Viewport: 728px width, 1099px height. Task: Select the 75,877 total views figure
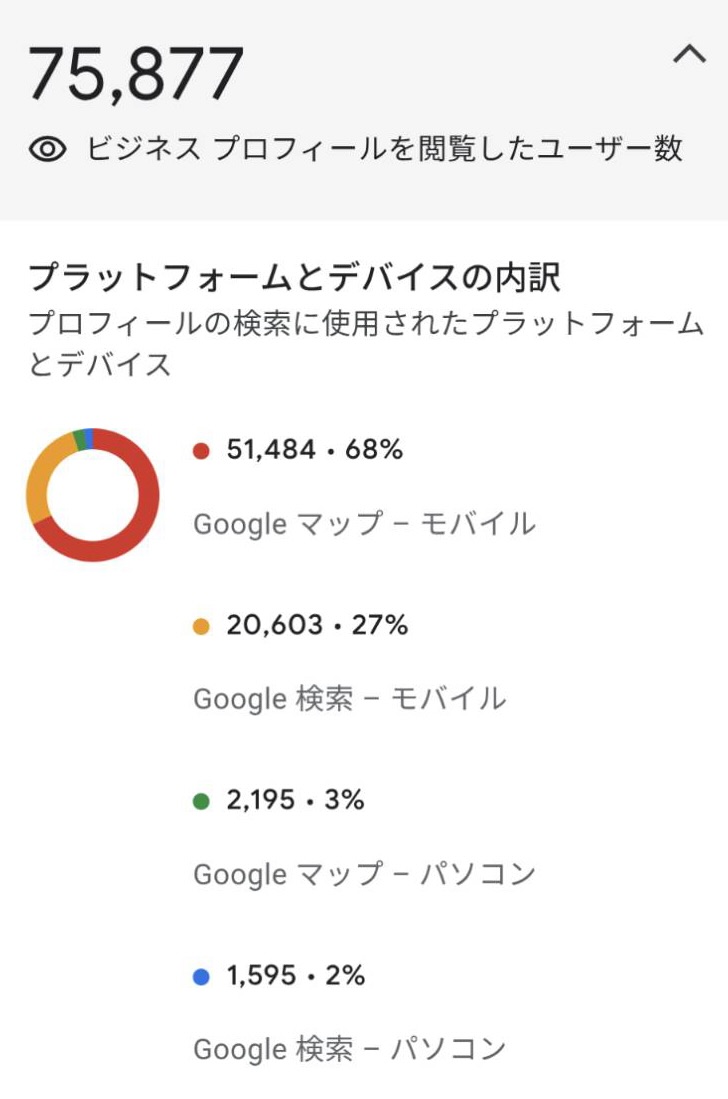136,69
